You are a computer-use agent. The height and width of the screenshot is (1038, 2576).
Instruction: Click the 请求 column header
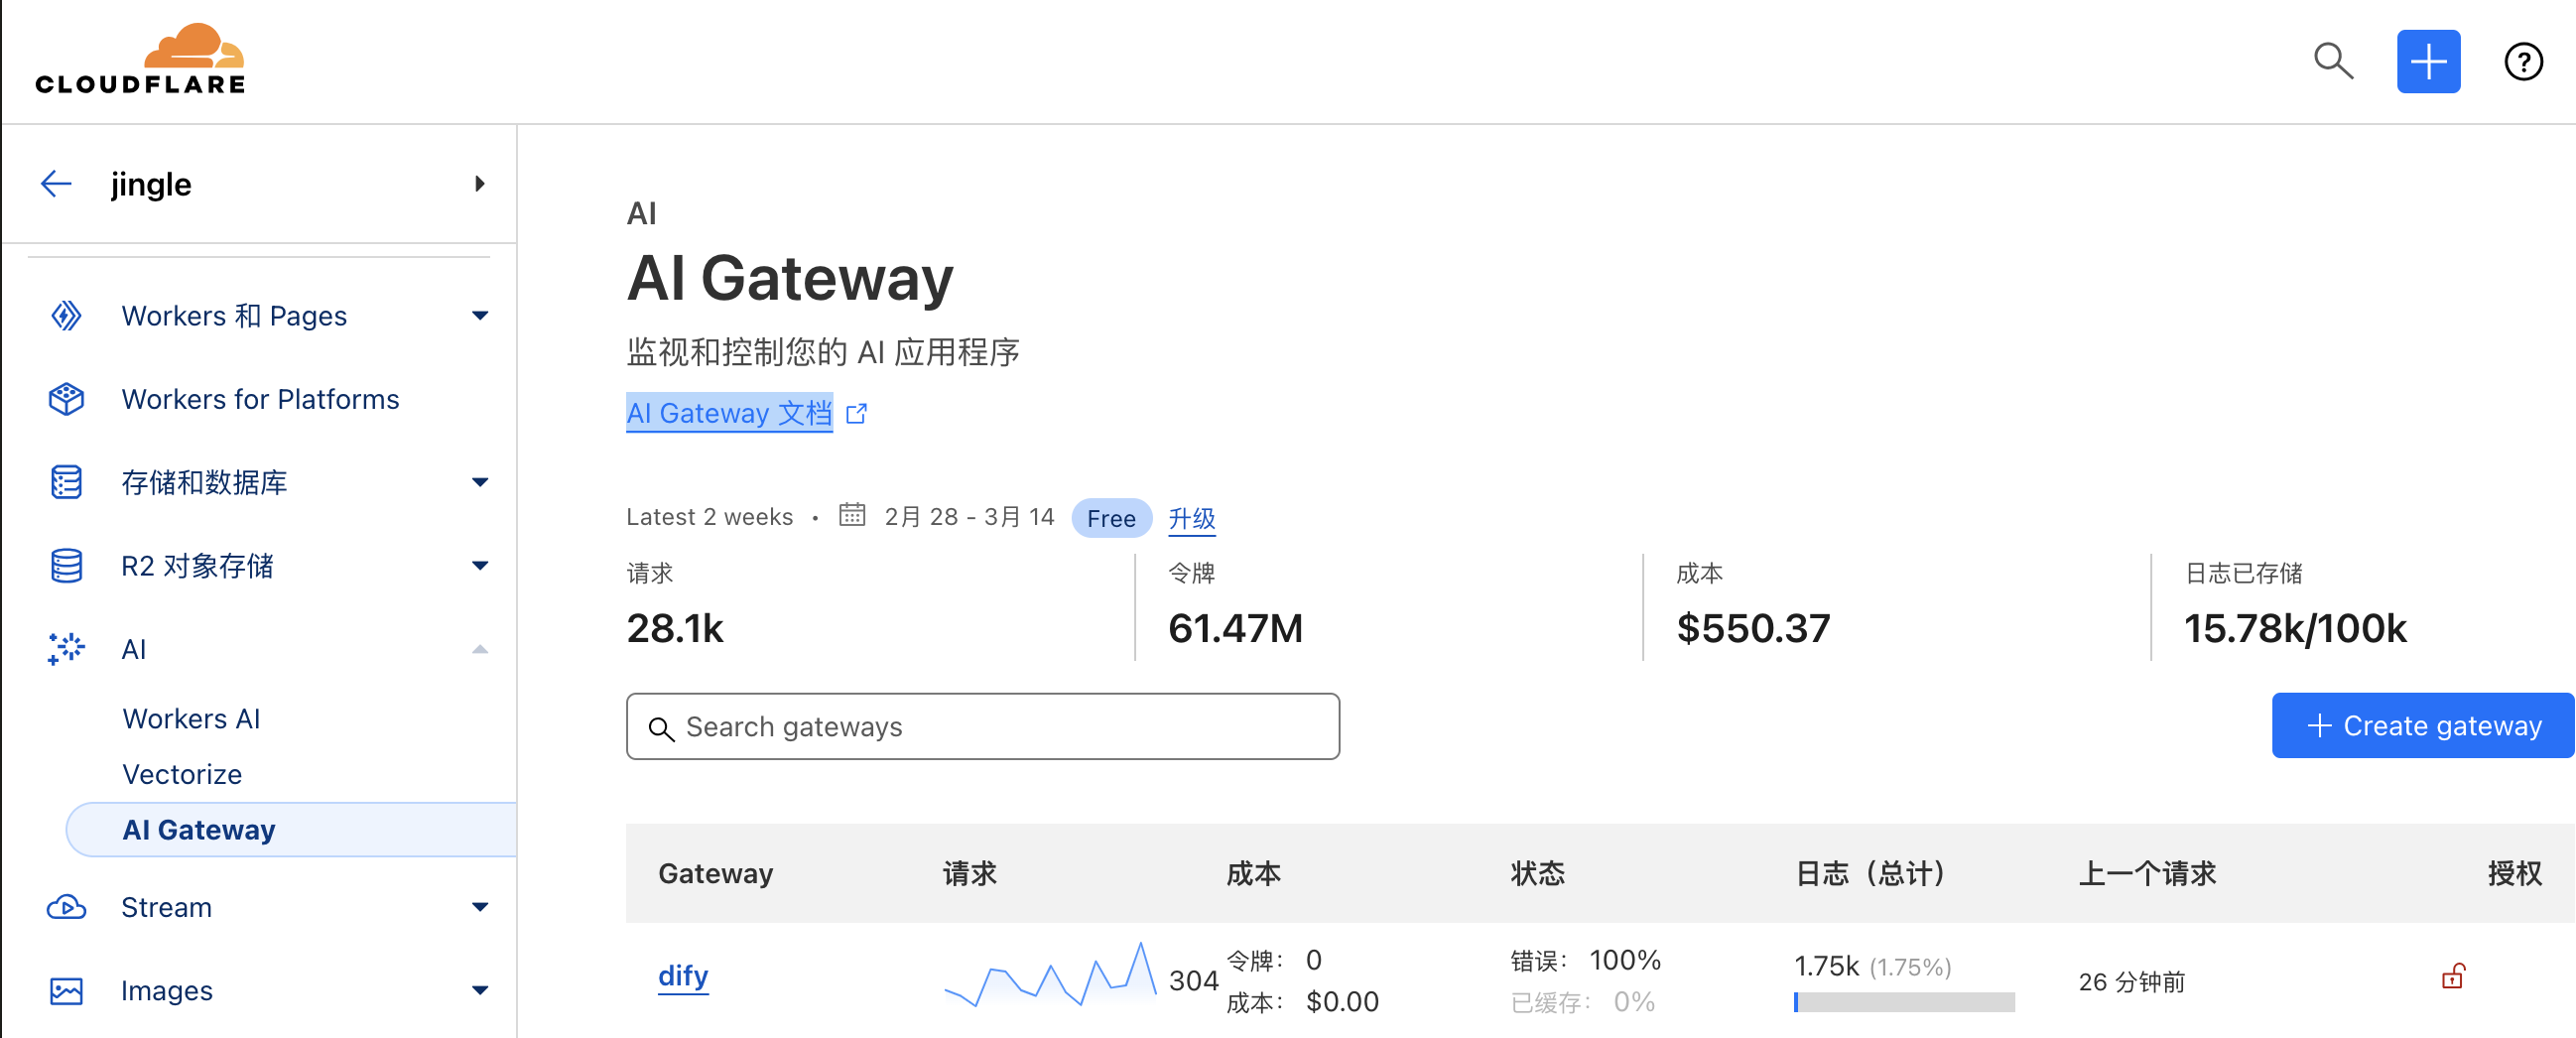point(969,874)
